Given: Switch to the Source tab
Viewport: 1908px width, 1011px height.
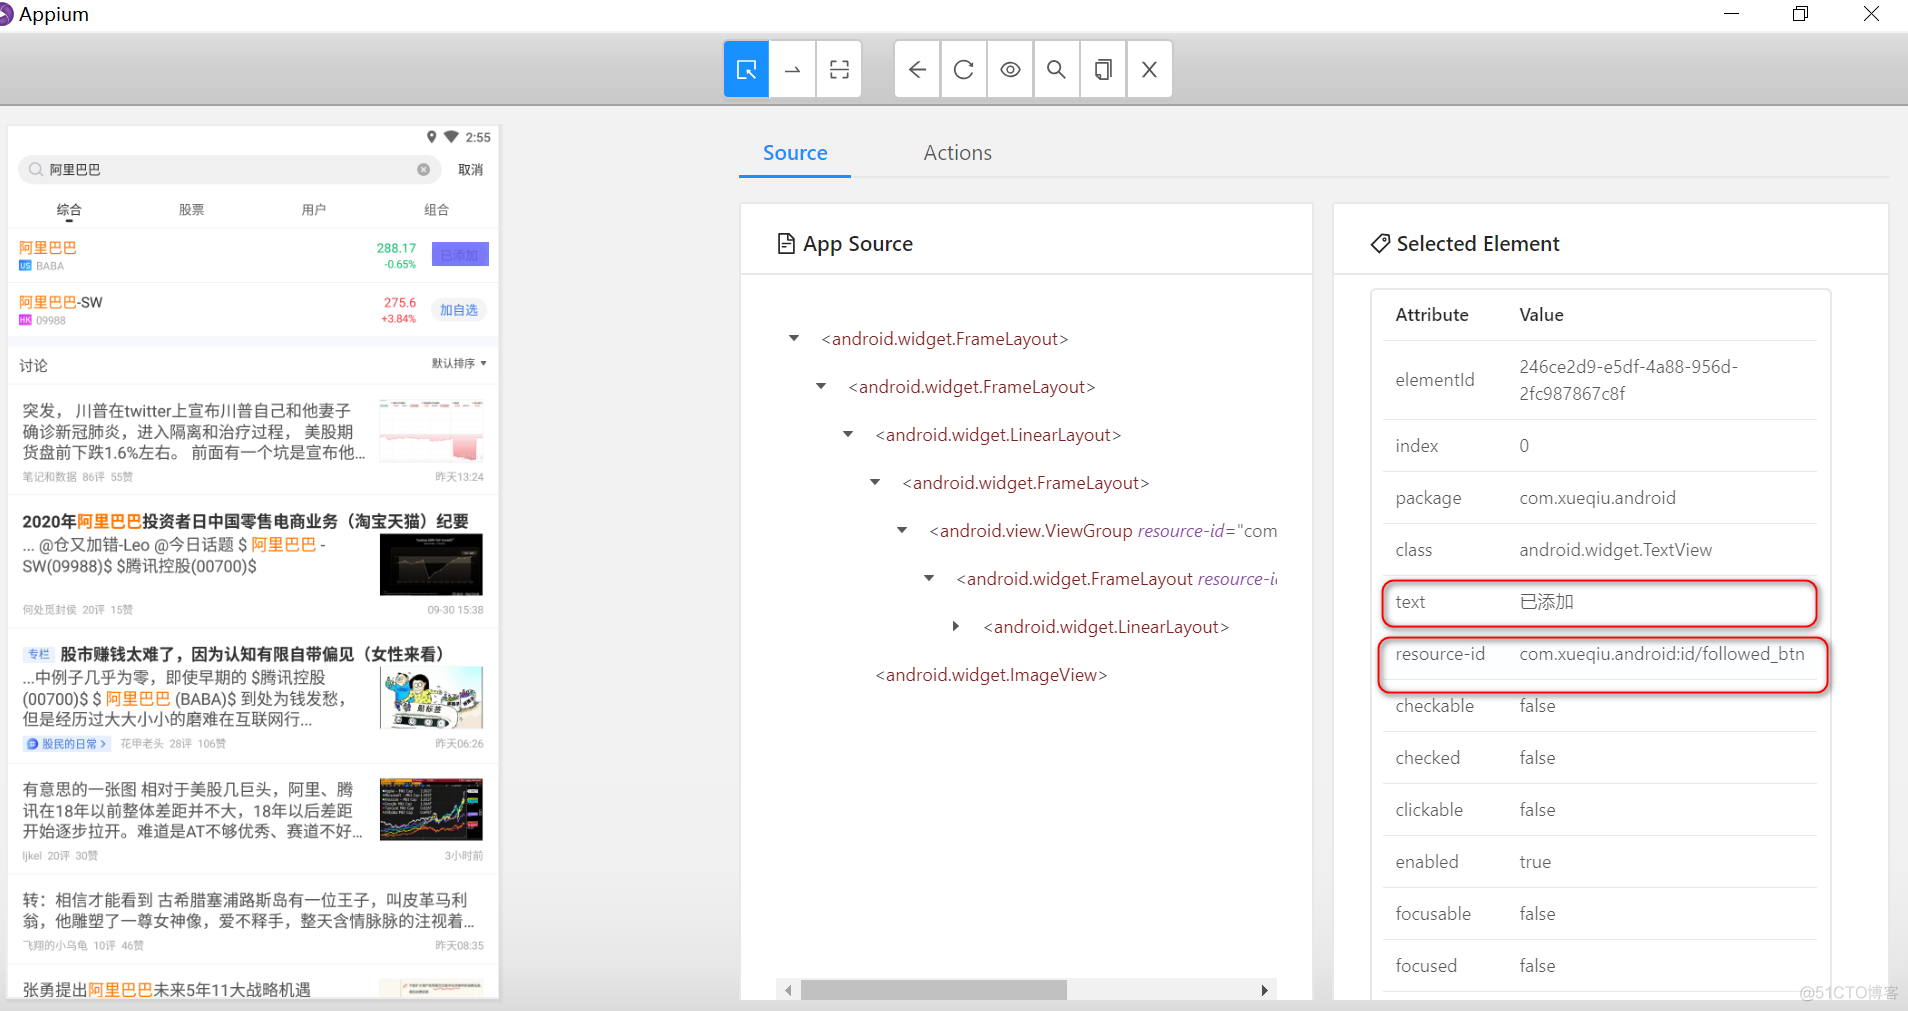Looking at the screenshot, I should (795, 153).
